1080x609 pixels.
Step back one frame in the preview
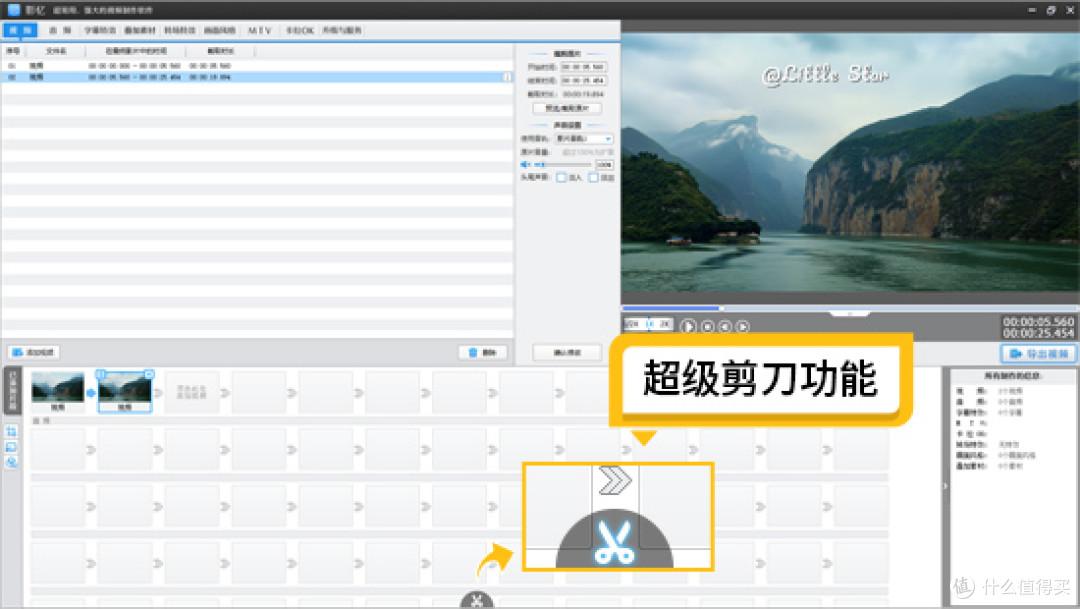[x=725, y=327]
